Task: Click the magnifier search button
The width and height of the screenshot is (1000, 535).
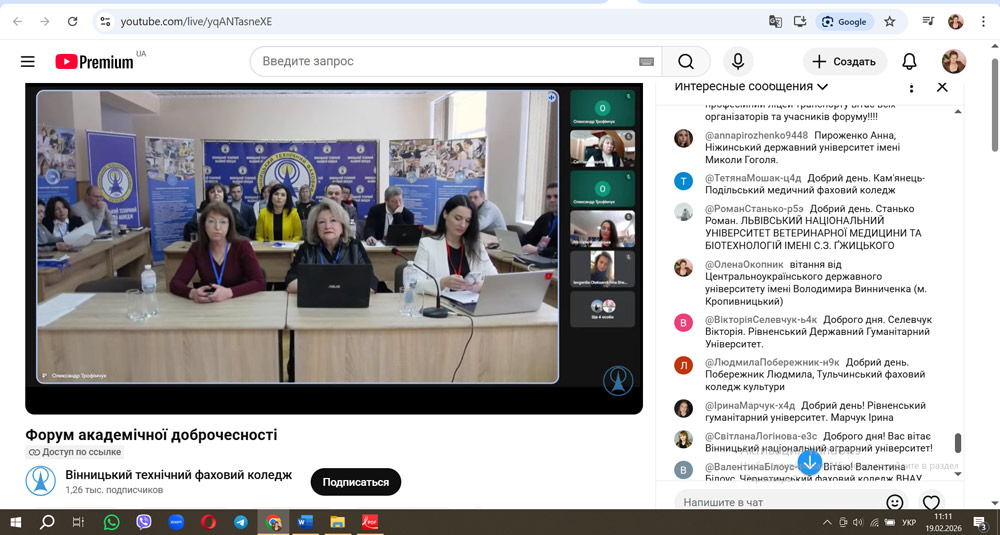Action: point(686,62)
